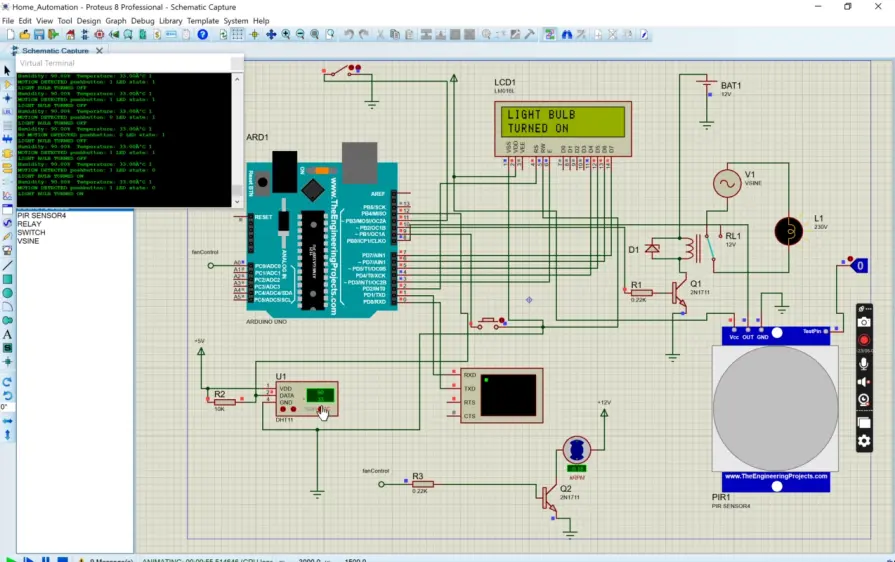Open the Template menu
Screen dimensions: 895x562
pos(203,21)
